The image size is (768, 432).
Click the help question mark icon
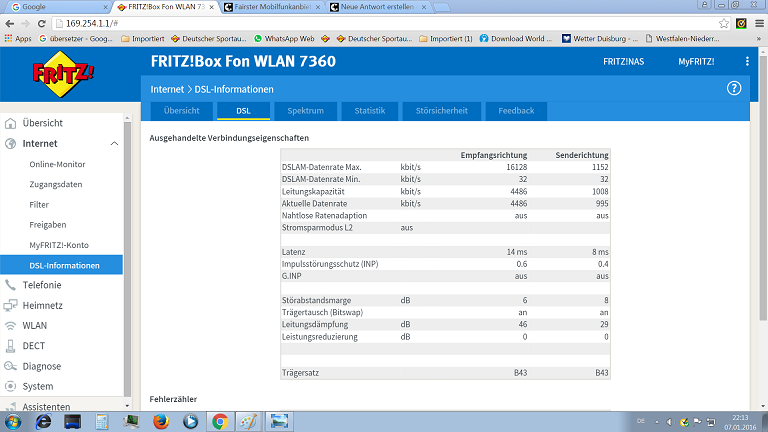pyautogui.click(x=734, y=88)
